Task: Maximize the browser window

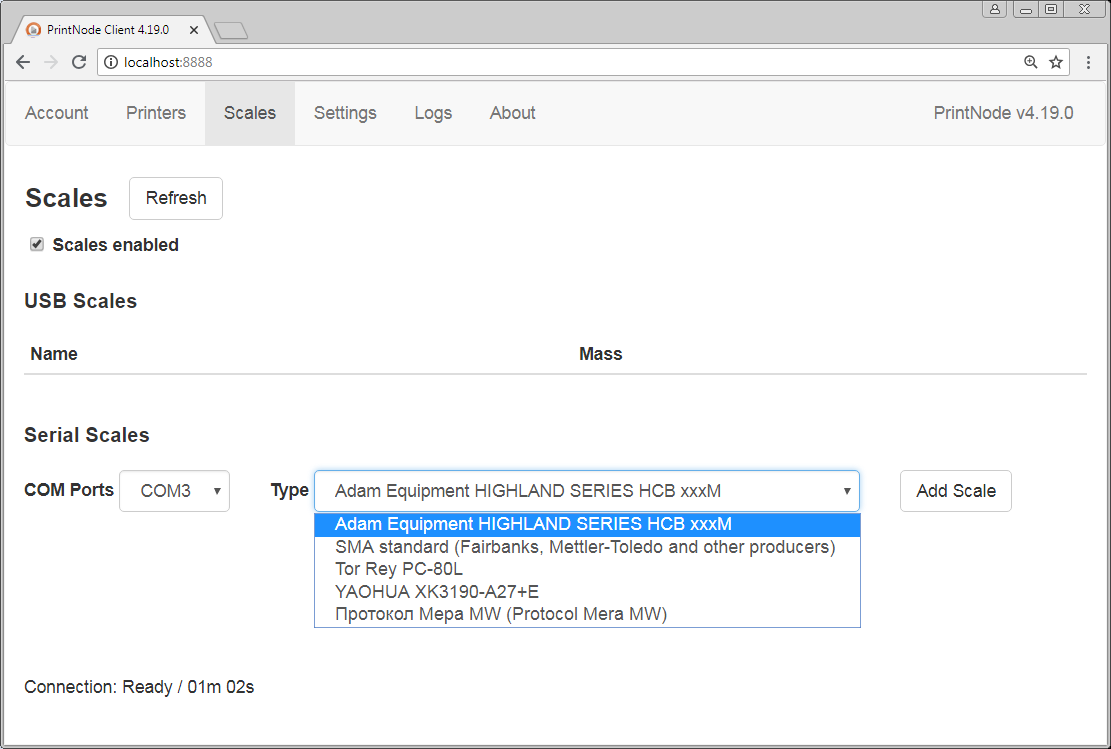Action: [1051, 9]
